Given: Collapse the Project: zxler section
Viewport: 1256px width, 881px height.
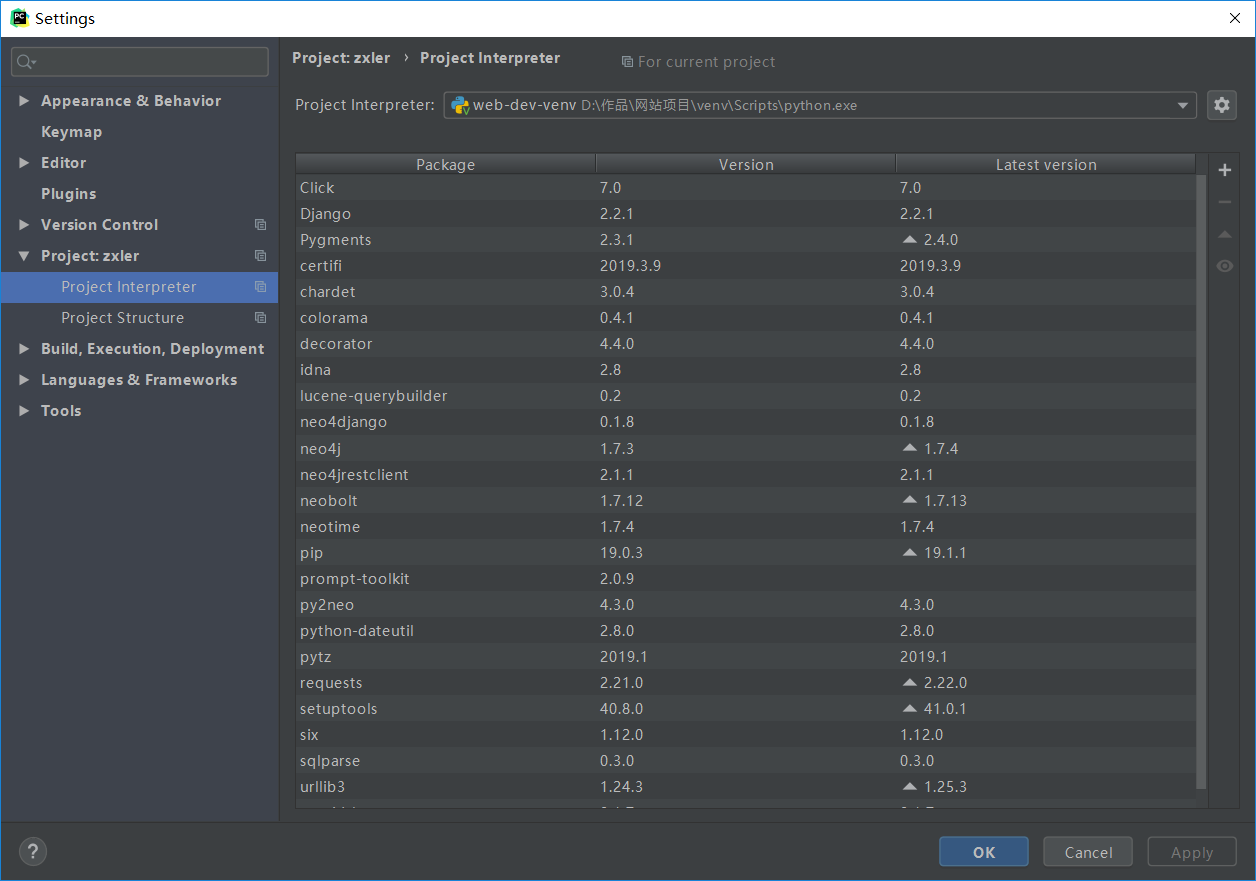Looking at the screenshot, I should 24,256.
